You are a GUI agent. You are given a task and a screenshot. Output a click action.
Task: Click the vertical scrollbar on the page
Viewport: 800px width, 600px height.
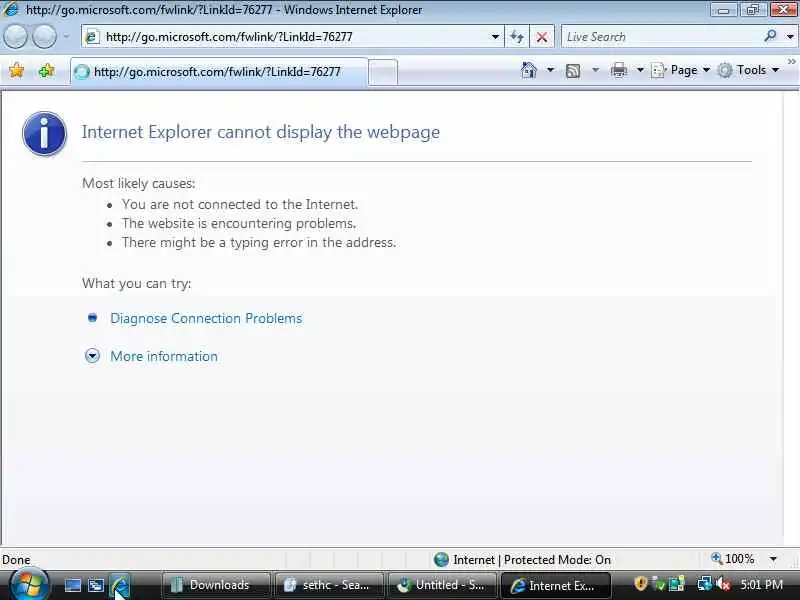click(791, 319)
